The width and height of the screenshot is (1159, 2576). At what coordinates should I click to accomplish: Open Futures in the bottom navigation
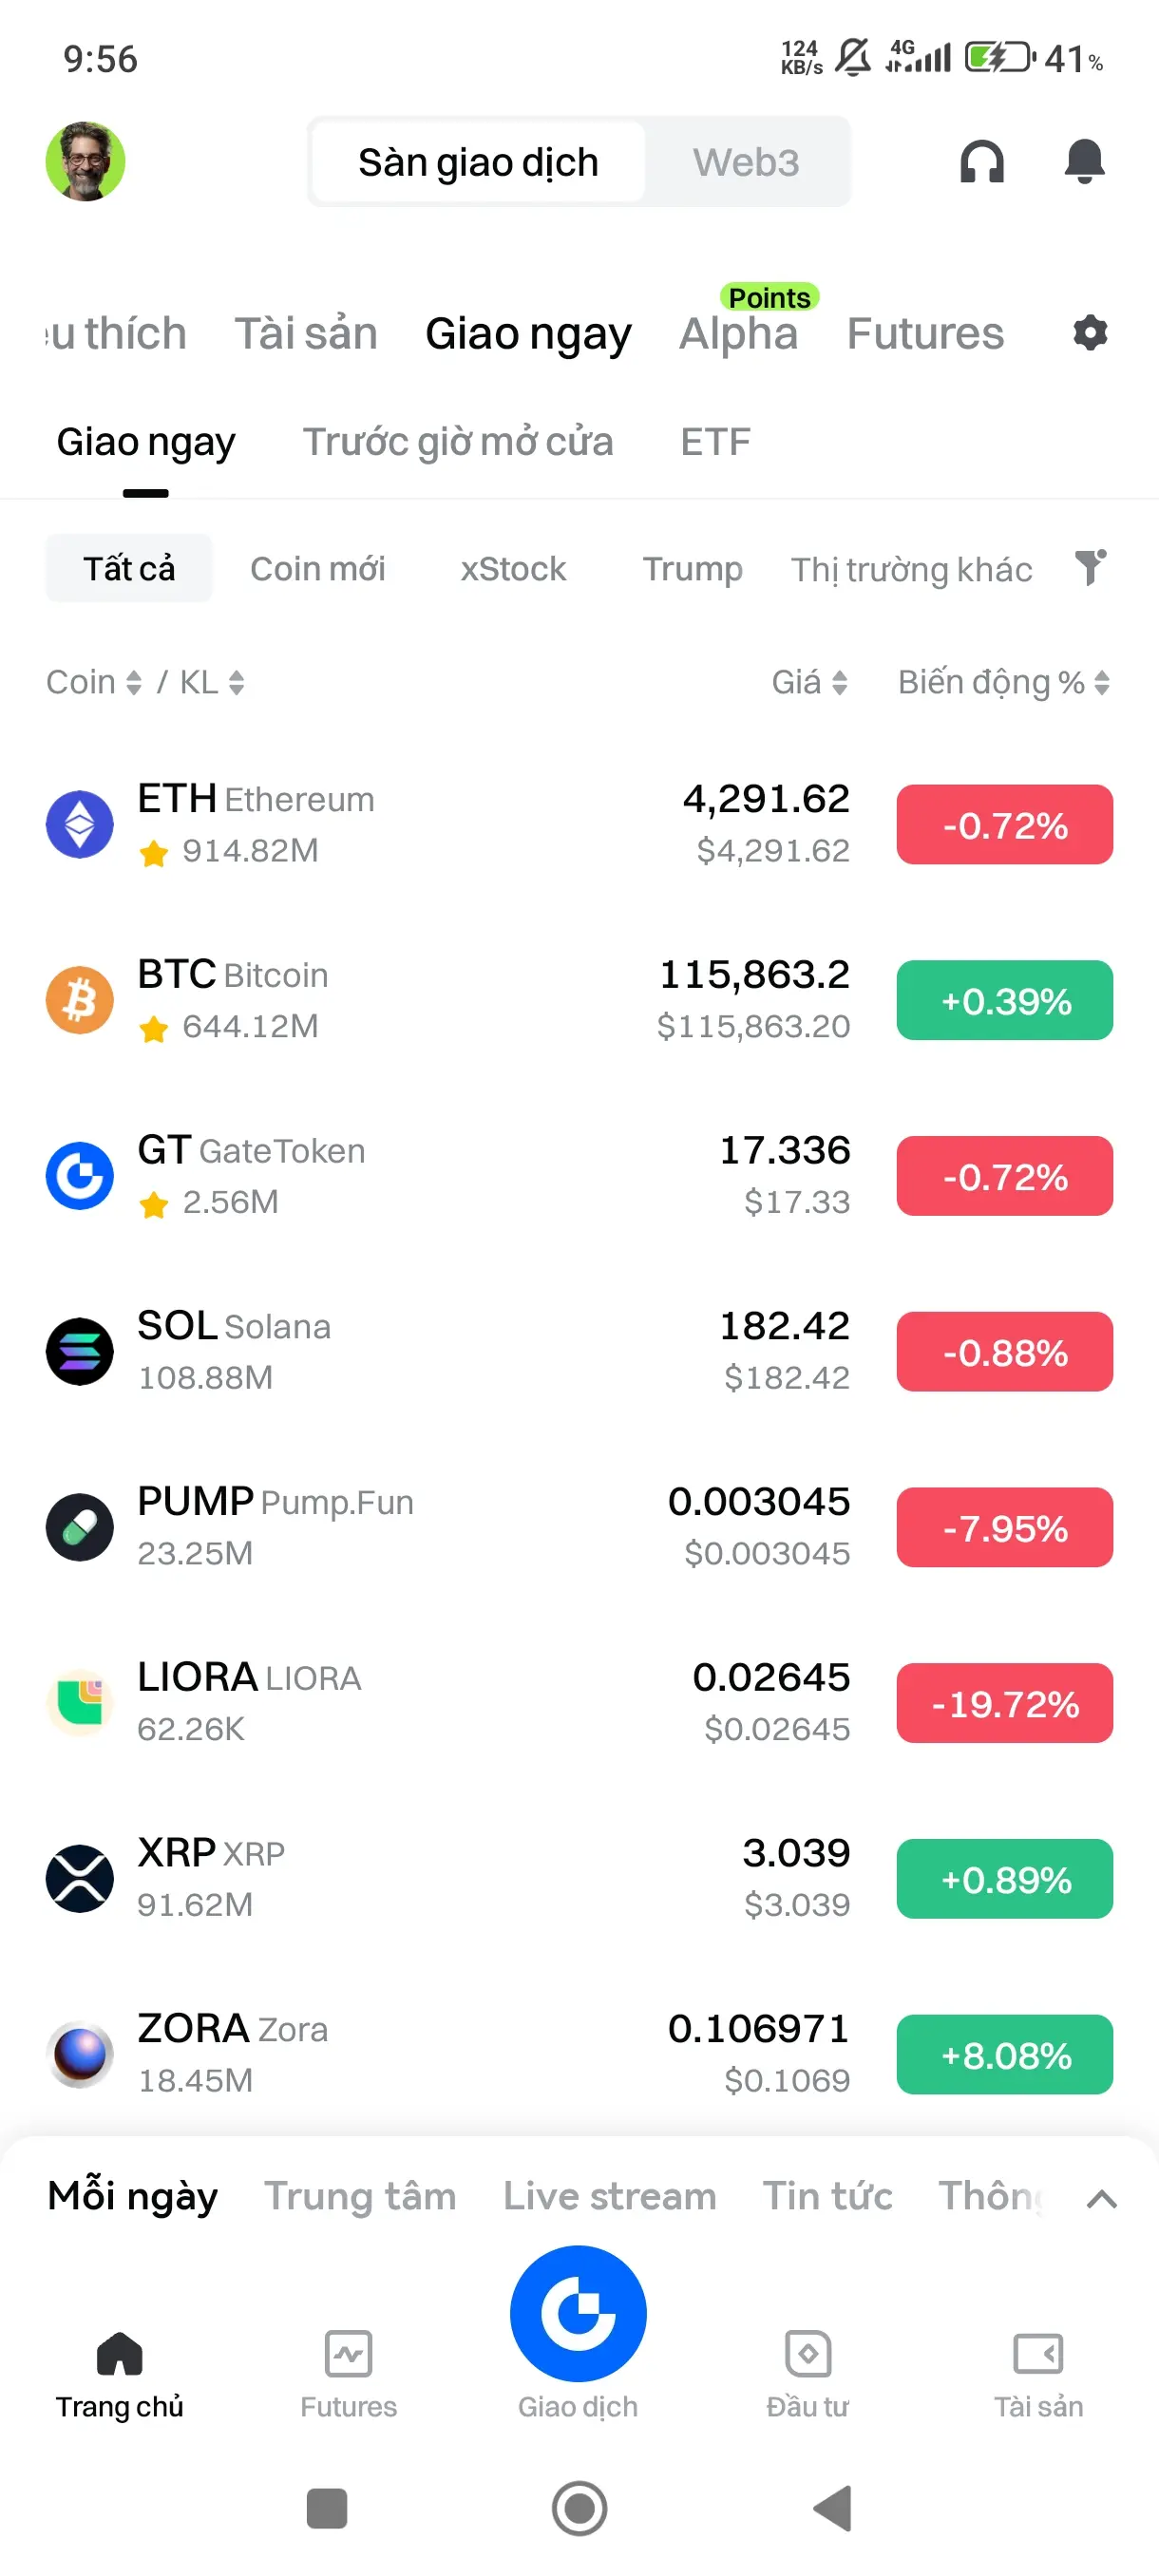point(348,2375)
